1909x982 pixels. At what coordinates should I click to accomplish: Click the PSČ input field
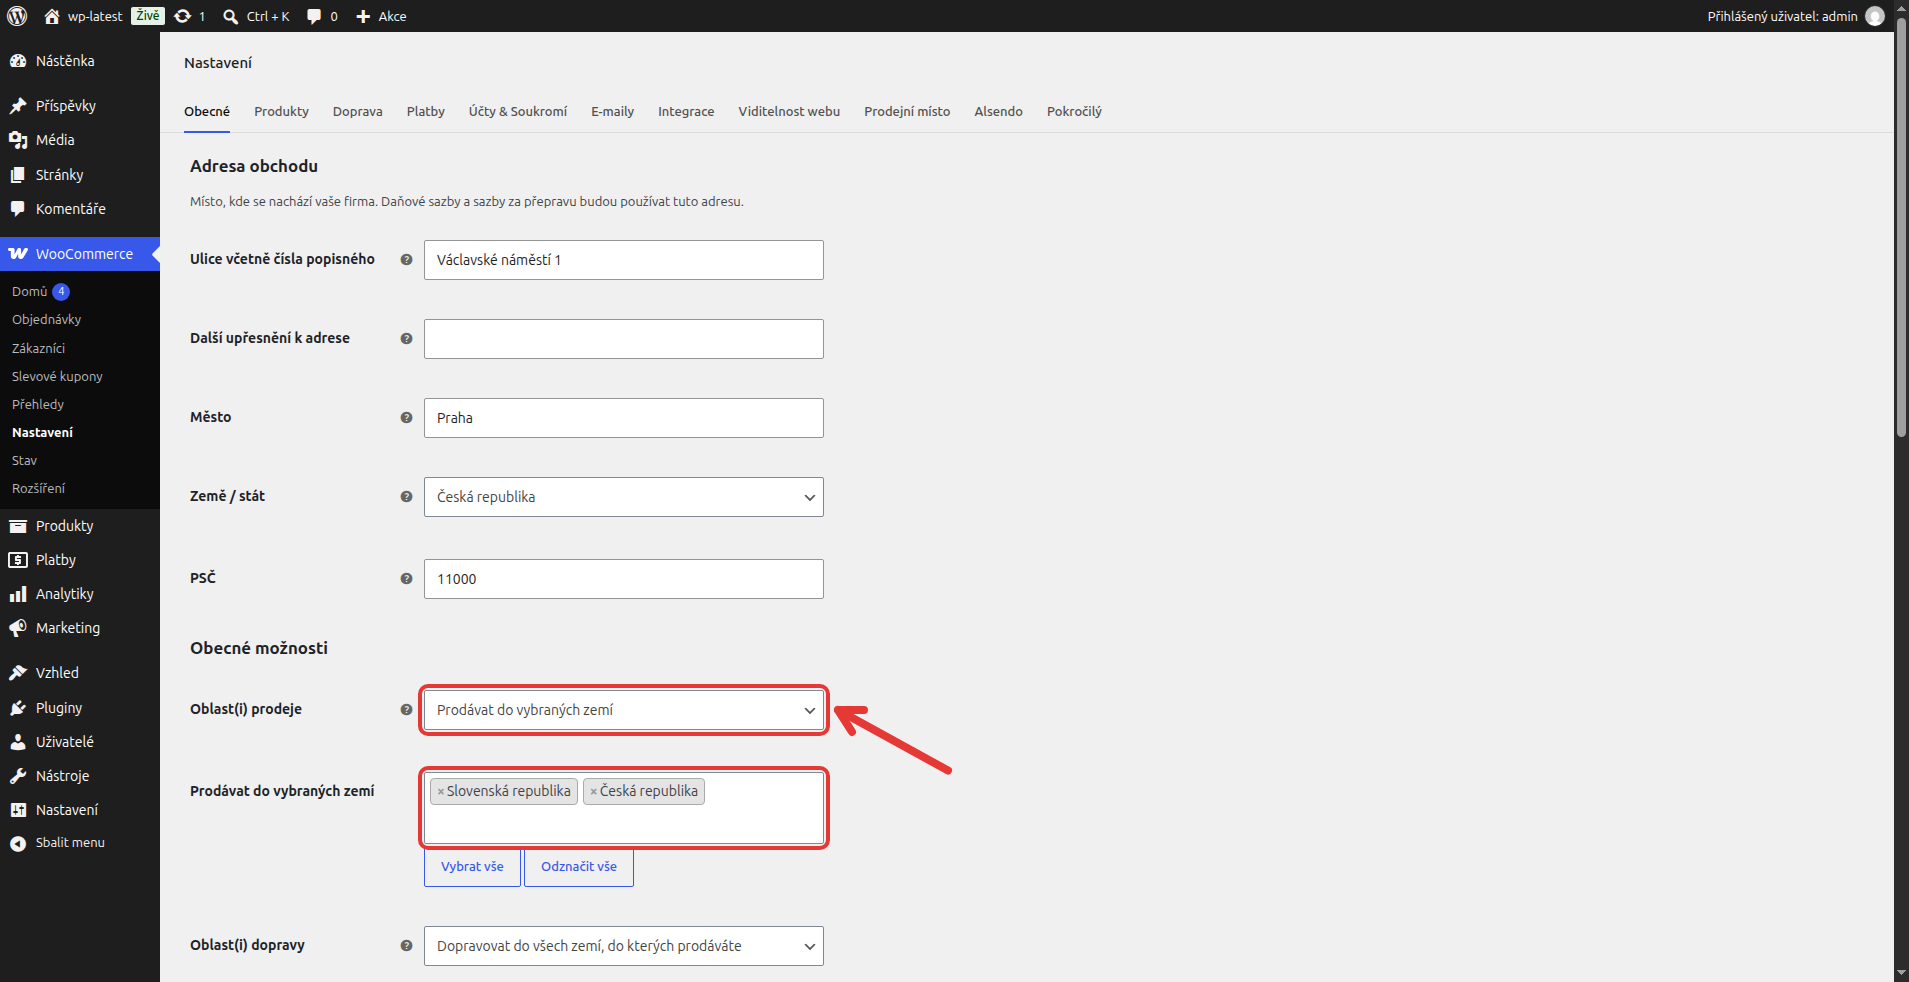(x=624, y=579)
